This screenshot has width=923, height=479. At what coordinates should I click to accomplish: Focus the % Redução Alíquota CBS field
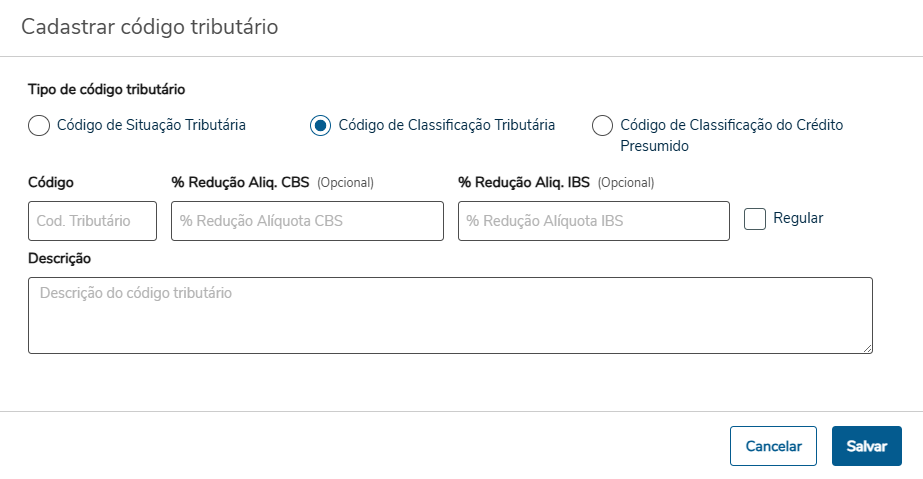(x=307, y=221)
